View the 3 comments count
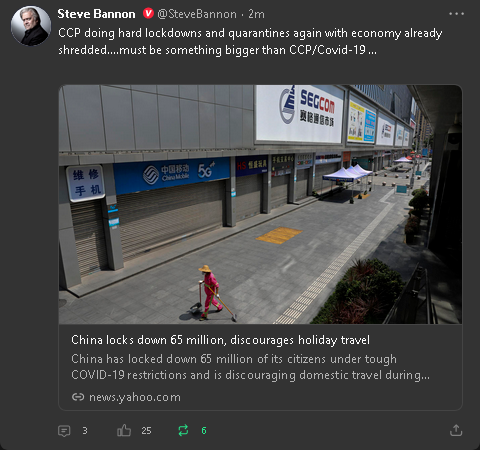This screenshot has height=450, width=480. click(85, 431)
